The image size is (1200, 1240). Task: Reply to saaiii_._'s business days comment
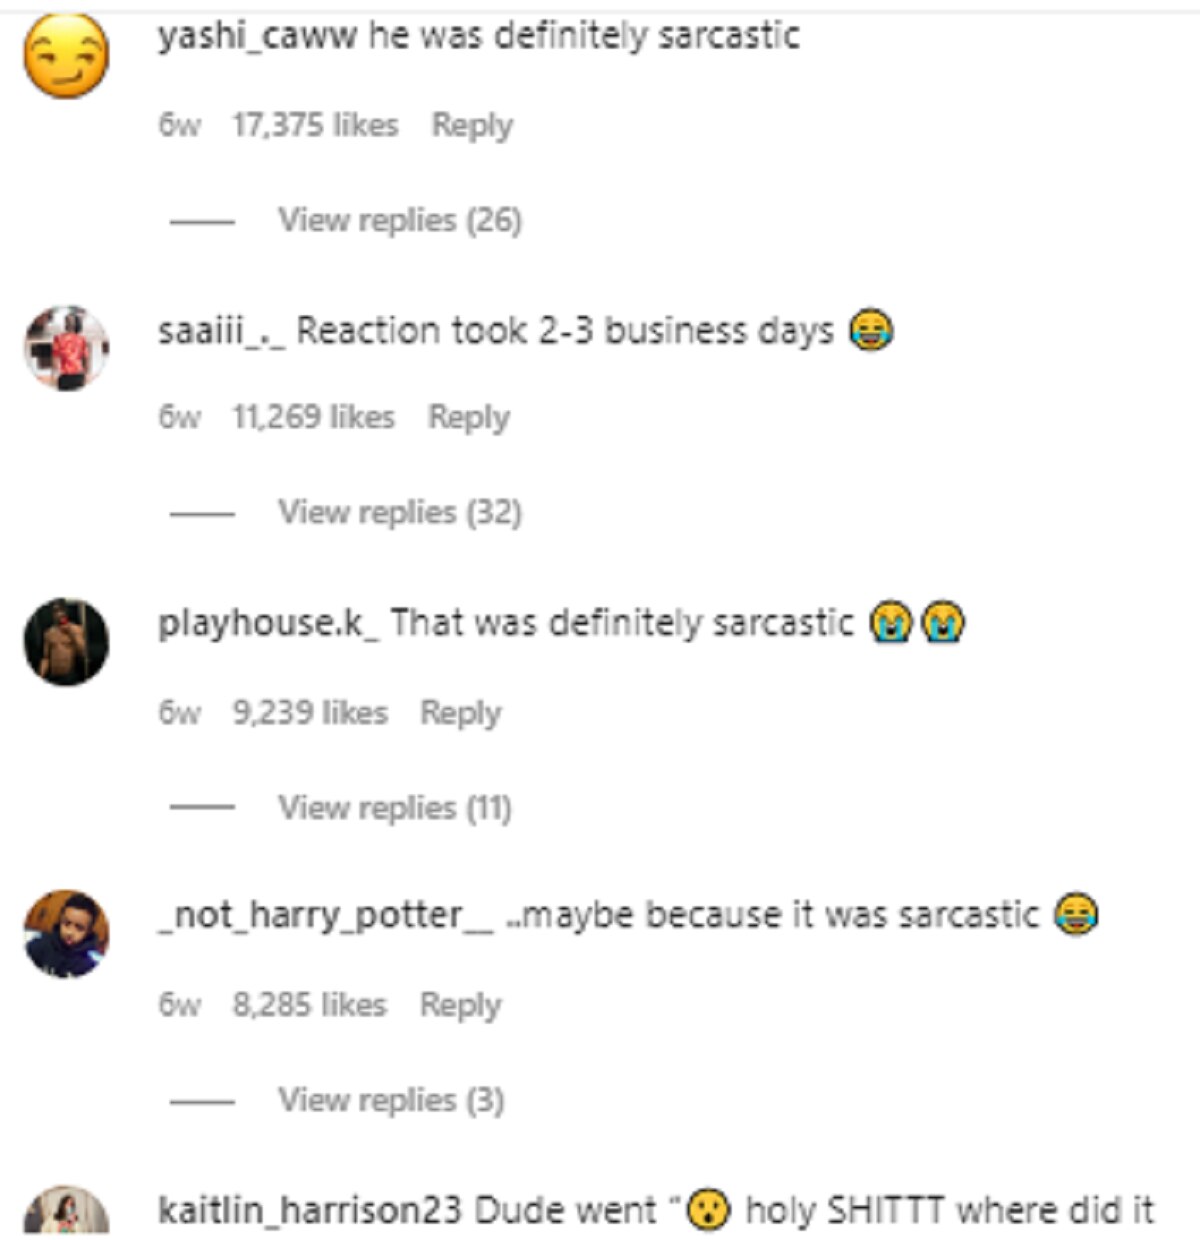pyautogui.click(x=469, y=418)
